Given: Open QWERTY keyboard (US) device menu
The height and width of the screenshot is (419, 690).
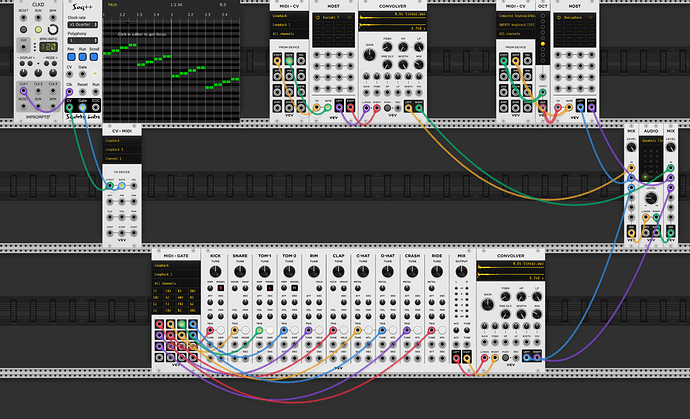Looking at the screenshot, I should [516, 25].
